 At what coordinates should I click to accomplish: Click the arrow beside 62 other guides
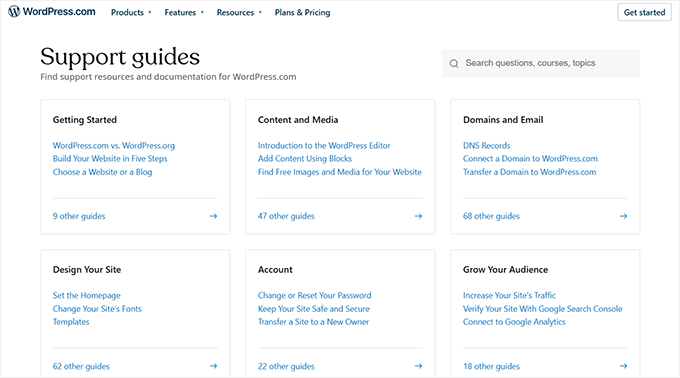point(213,366)
